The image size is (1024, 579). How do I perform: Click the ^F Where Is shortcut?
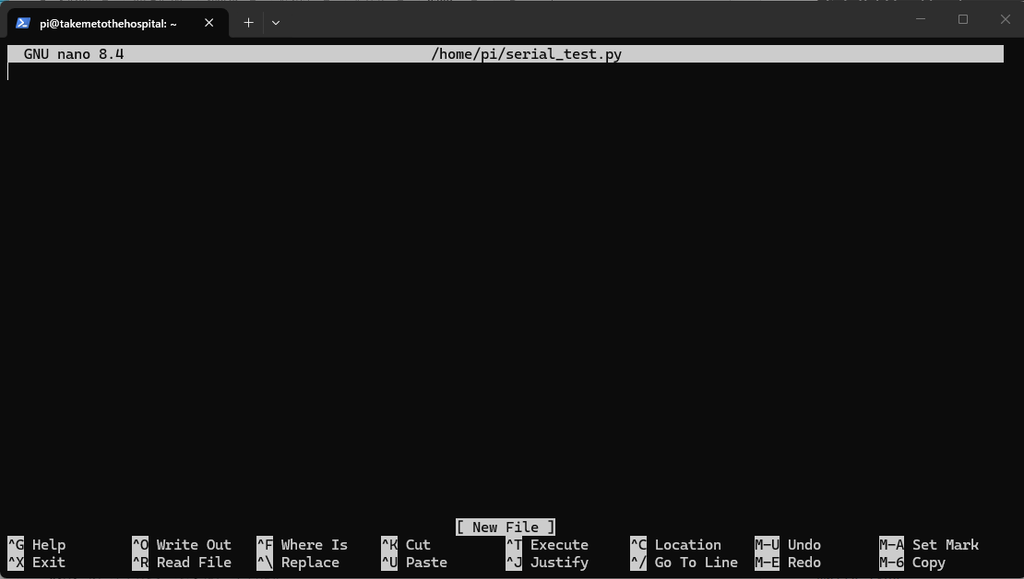tap(302, 544)
